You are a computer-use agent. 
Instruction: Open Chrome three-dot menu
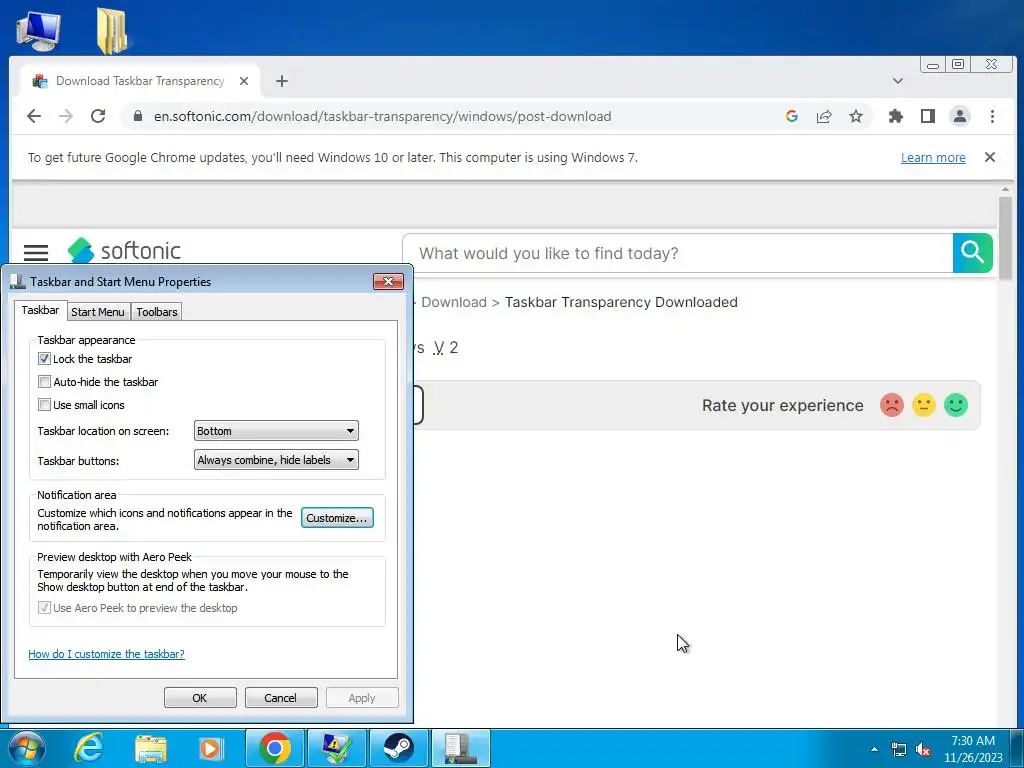pos(992,116)
